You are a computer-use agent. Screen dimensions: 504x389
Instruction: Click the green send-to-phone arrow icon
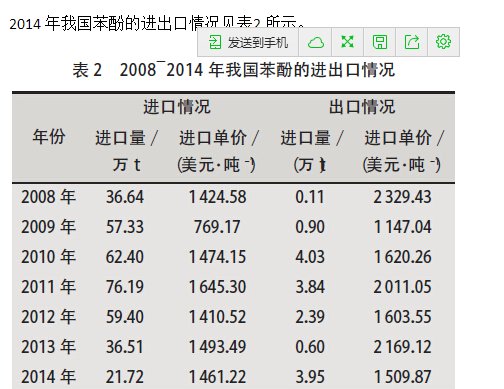215,42
